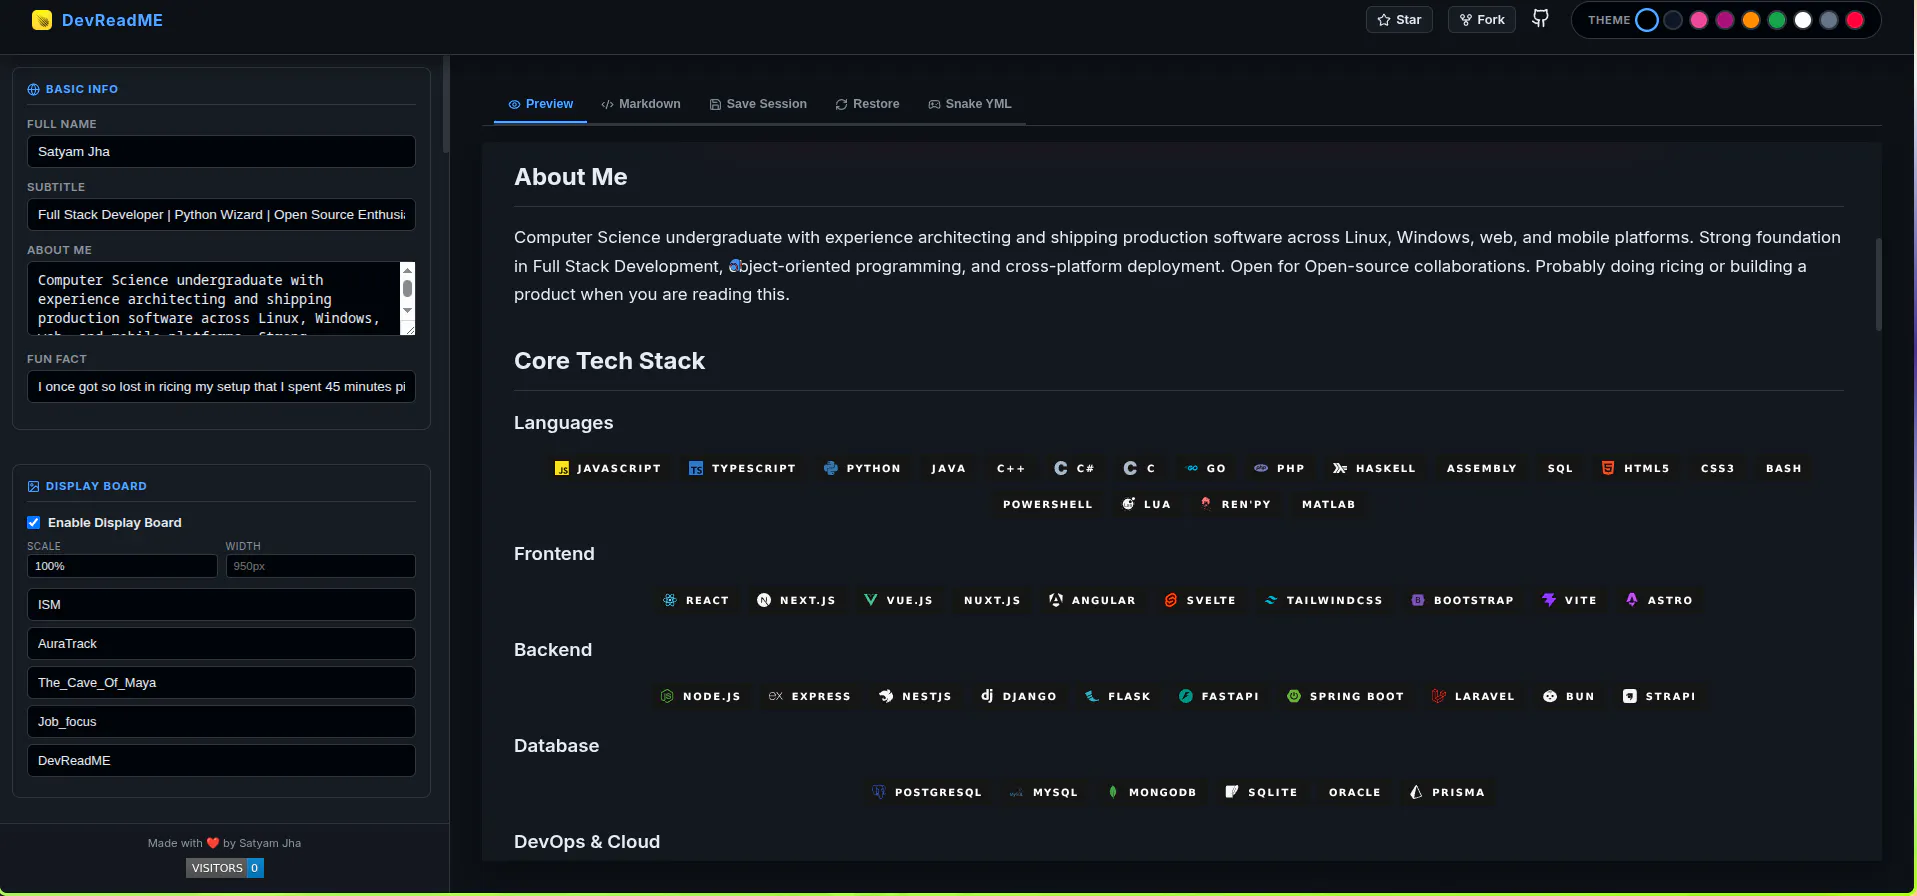This screenshot has height=896, width=1917.
Task: Select the Laravel badge
Action: pos(1473,696)
